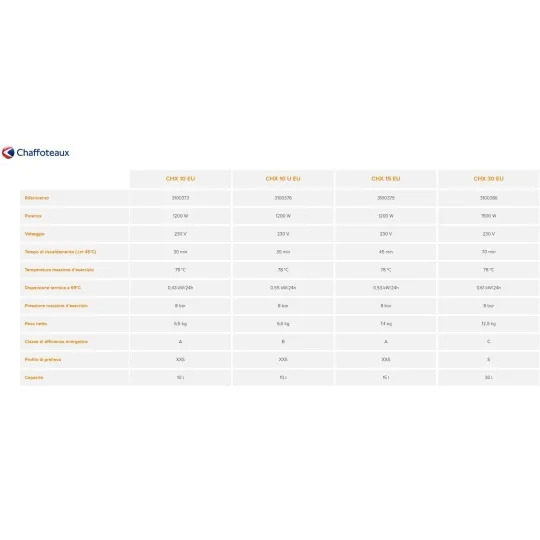Click the 78 °C value under CHX 10 EU
This screenshot has height=540, width=540.
(x=180, y=270)
